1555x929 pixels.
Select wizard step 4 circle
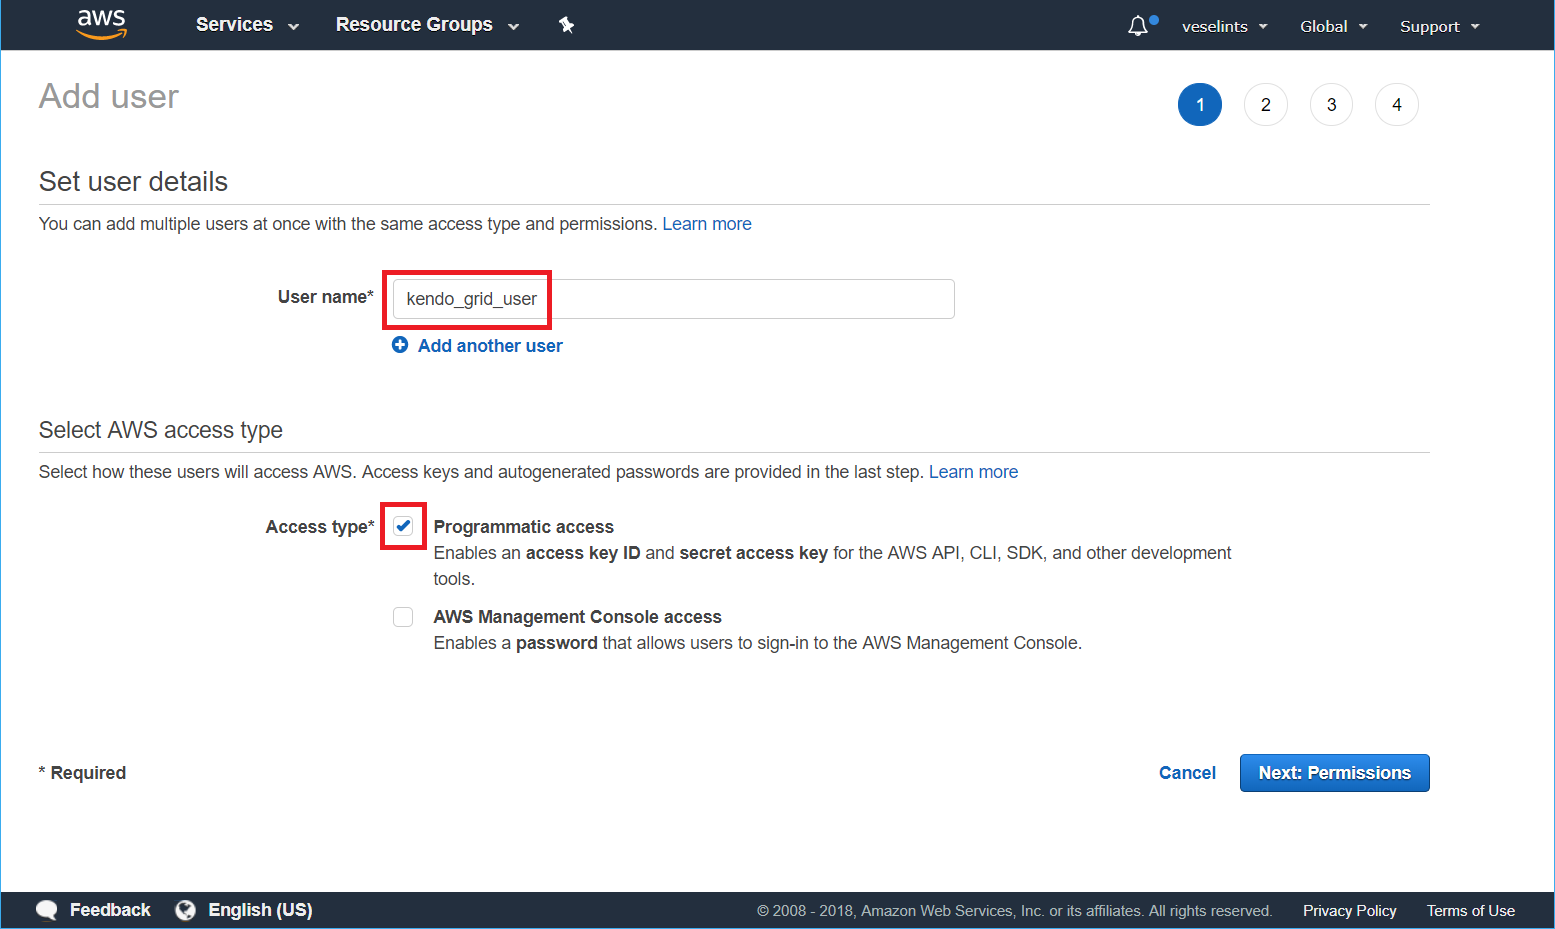(x=1396, y=104)
